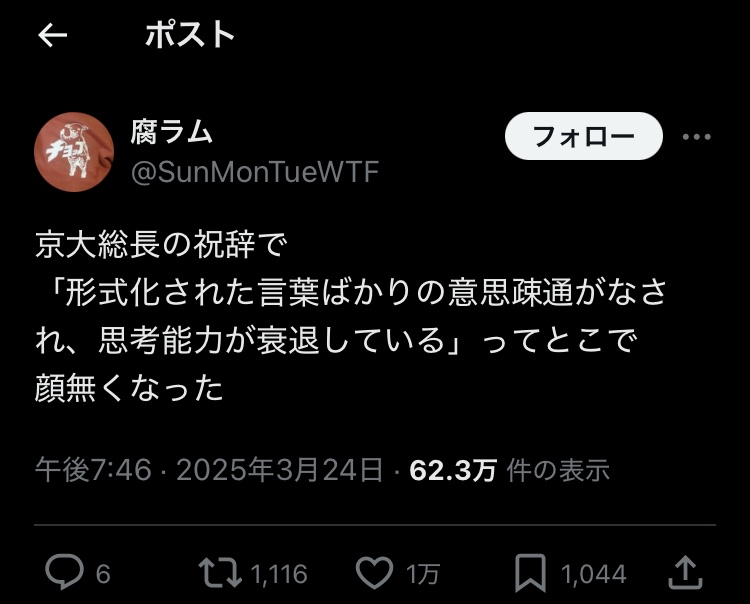Open the @SunMonTueWTF handle link
750x604 pixels.
[x=255, y=172]
